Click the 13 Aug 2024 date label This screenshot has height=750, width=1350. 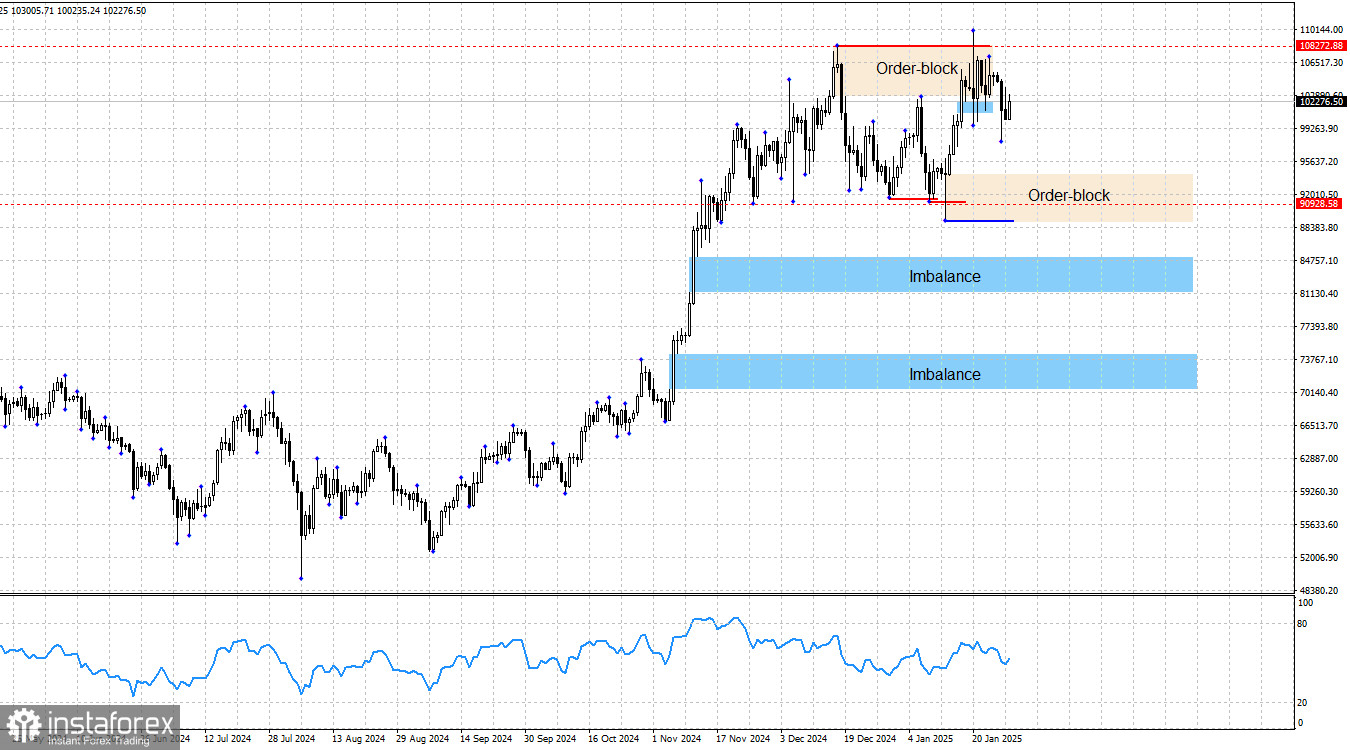pos(357,739)
